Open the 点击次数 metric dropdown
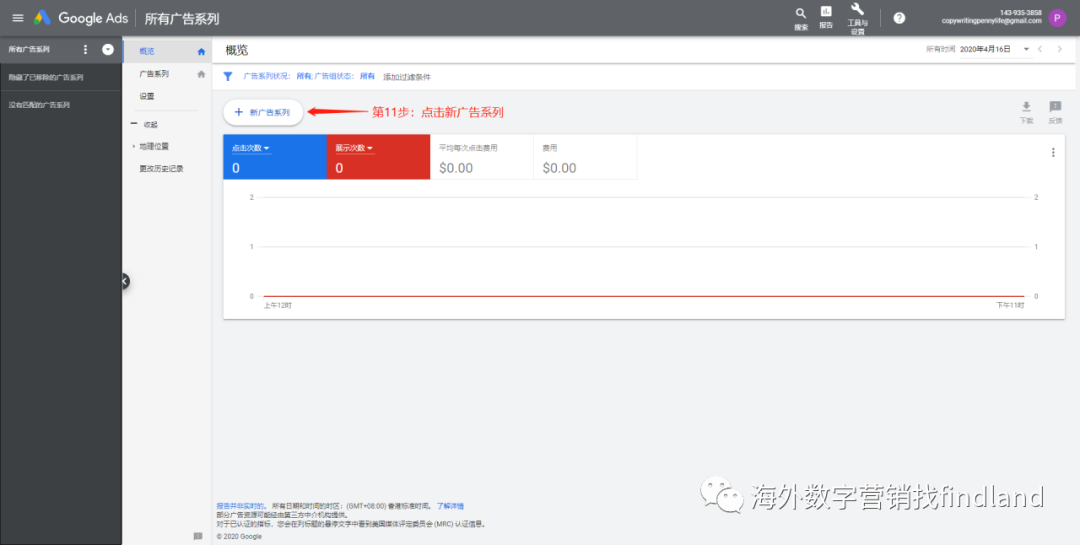 click(251, 148)
